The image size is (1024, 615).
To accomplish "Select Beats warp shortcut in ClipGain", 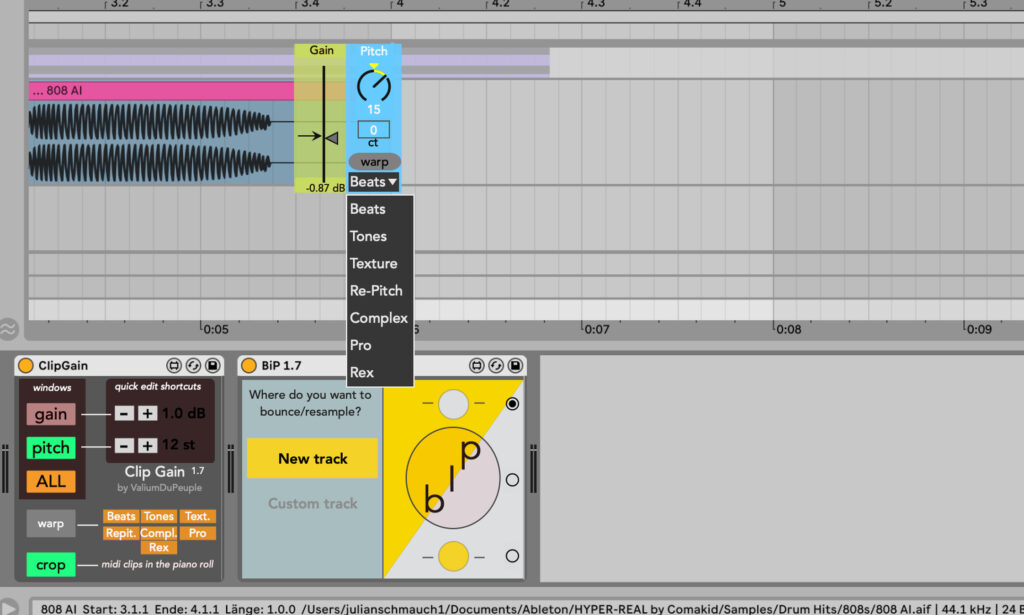I will 121,516.
